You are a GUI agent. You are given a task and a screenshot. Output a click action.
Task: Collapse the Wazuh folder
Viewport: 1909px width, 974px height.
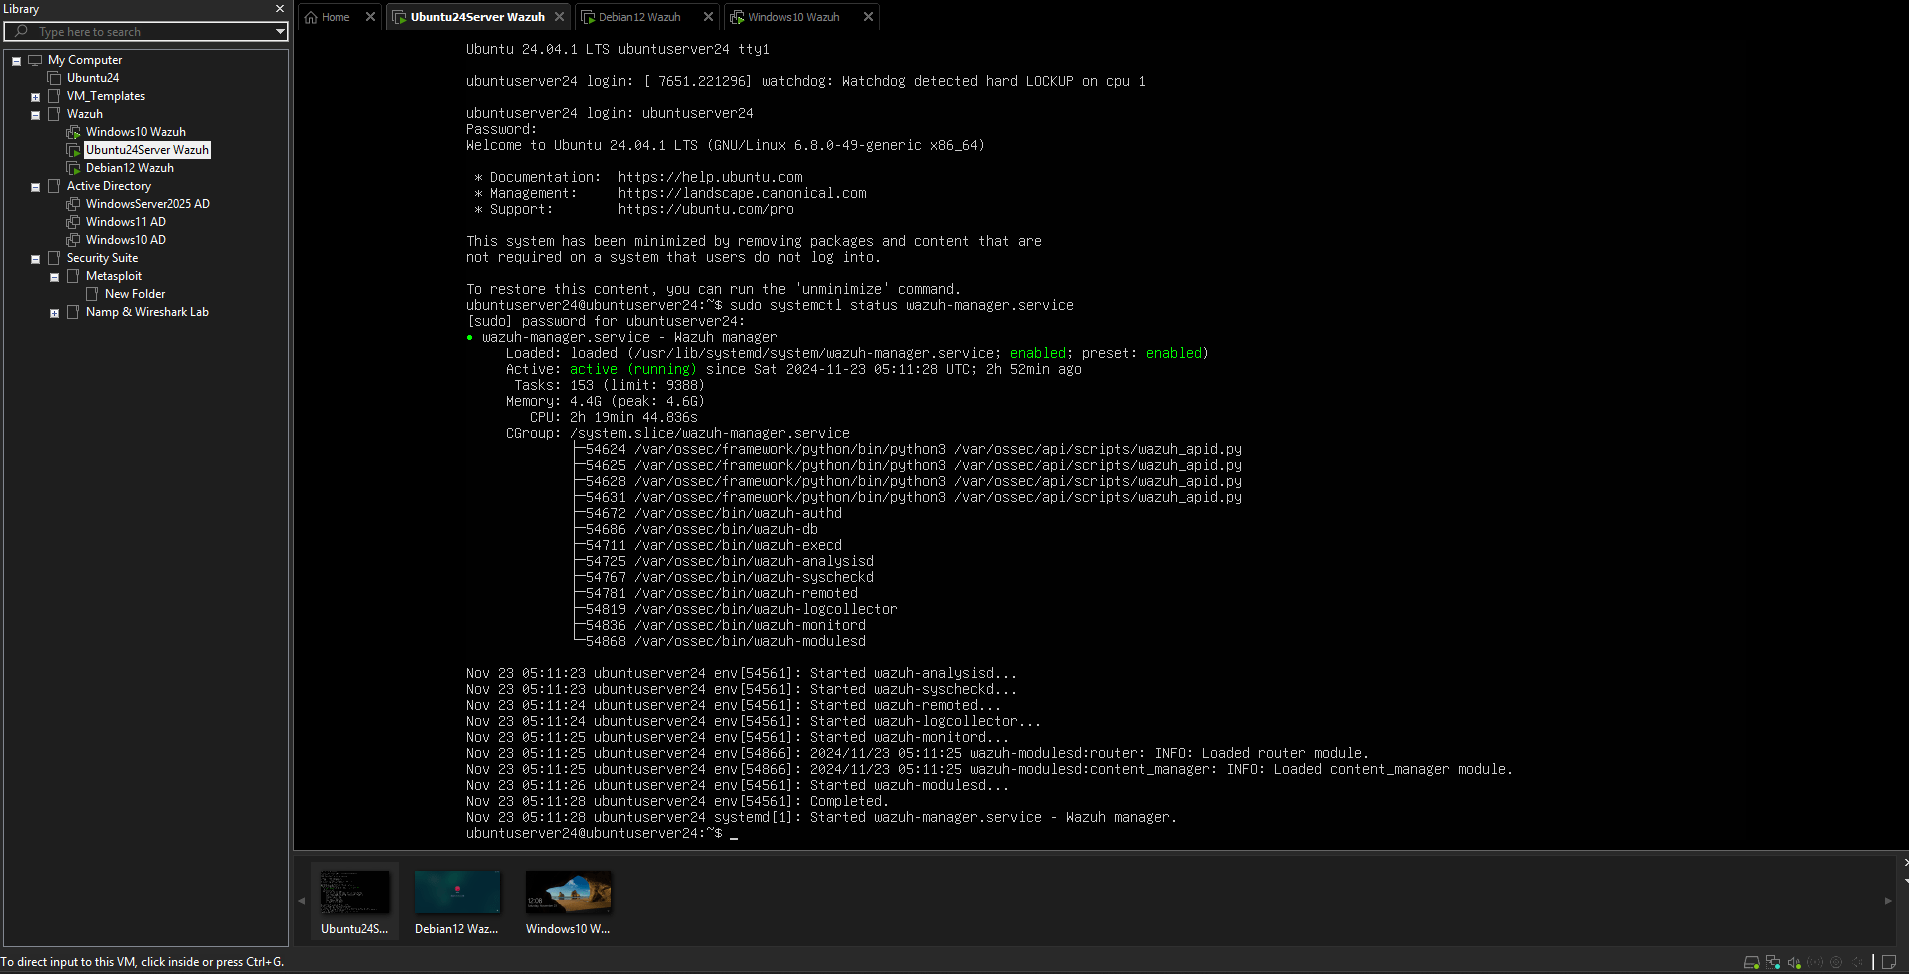[35, 115]
